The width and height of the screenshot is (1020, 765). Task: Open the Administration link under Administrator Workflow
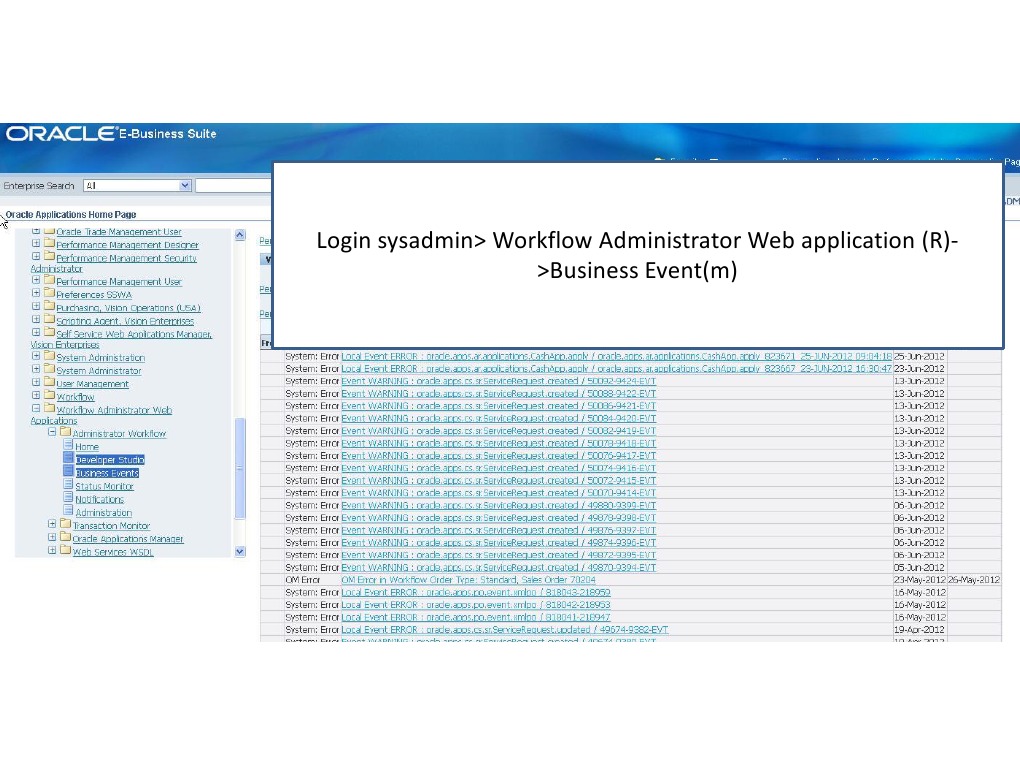103,513
